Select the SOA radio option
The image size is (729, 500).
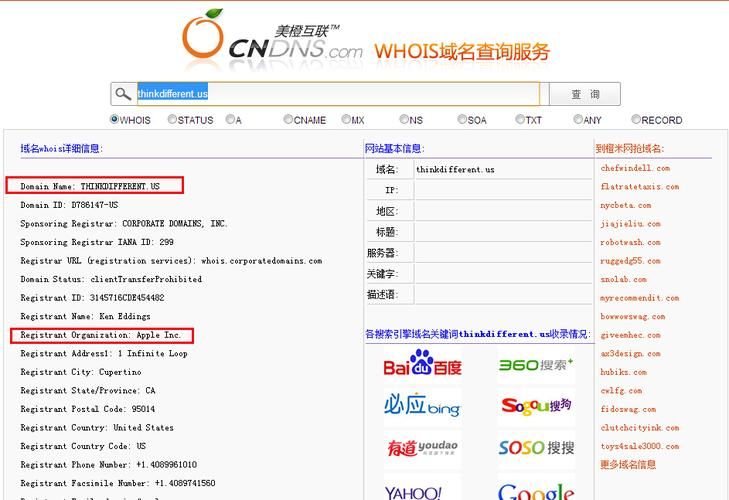pyautogui.click(x=462, y=119)
